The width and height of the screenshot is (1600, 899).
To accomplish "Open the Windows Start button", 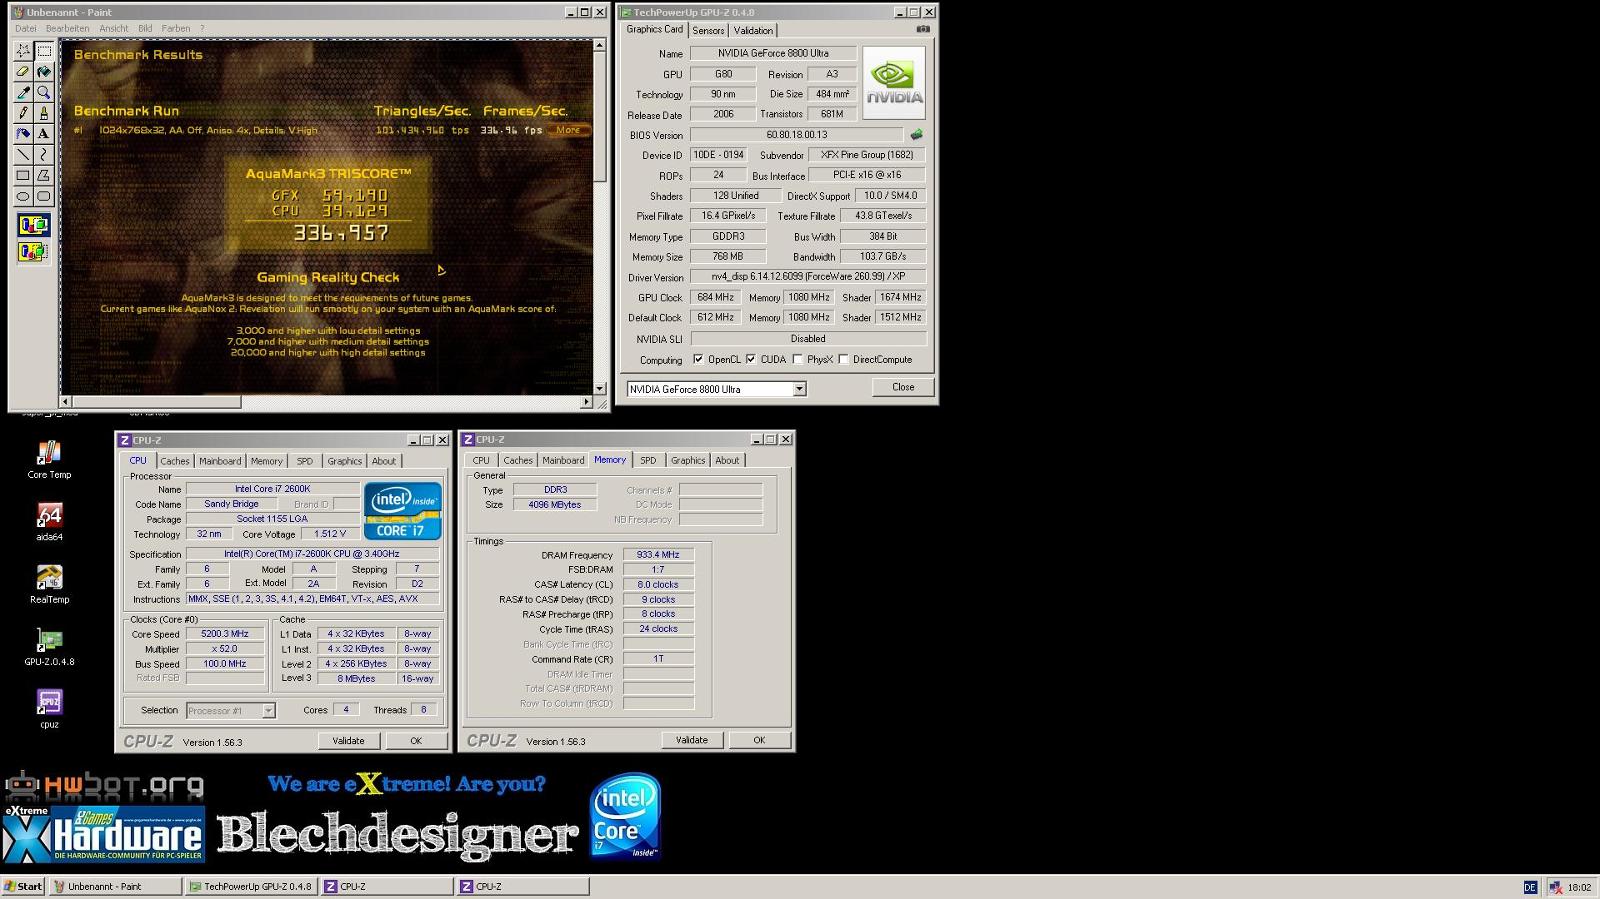I will pos(23,886).
